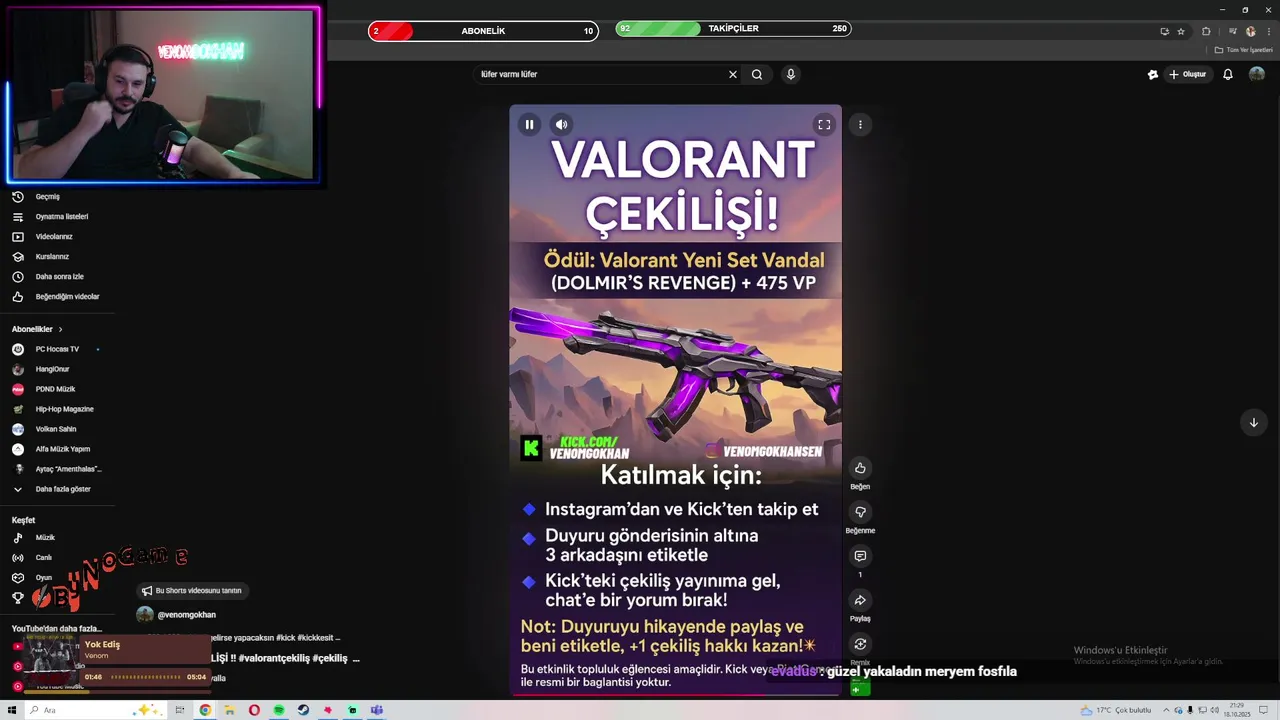Viewport: 1280px width, 720px height.
Task: Open PDND Müzik subscription channel
Action: 57,389
